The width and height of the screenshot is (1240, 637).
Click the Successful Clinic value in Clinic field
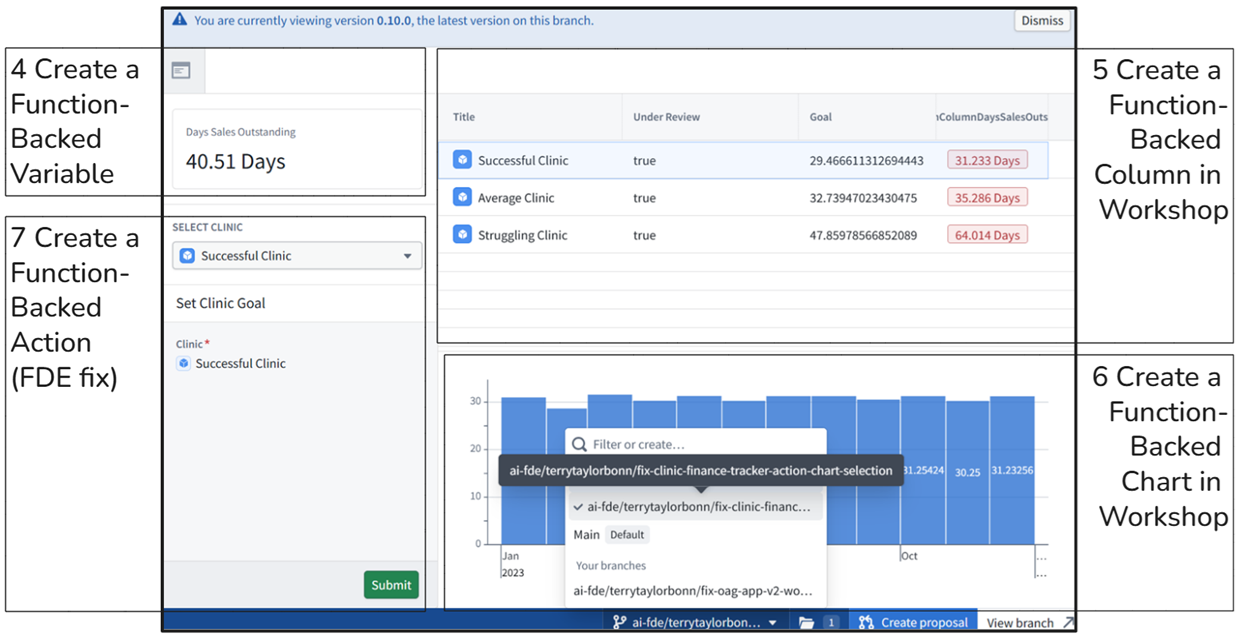point(240,364)
